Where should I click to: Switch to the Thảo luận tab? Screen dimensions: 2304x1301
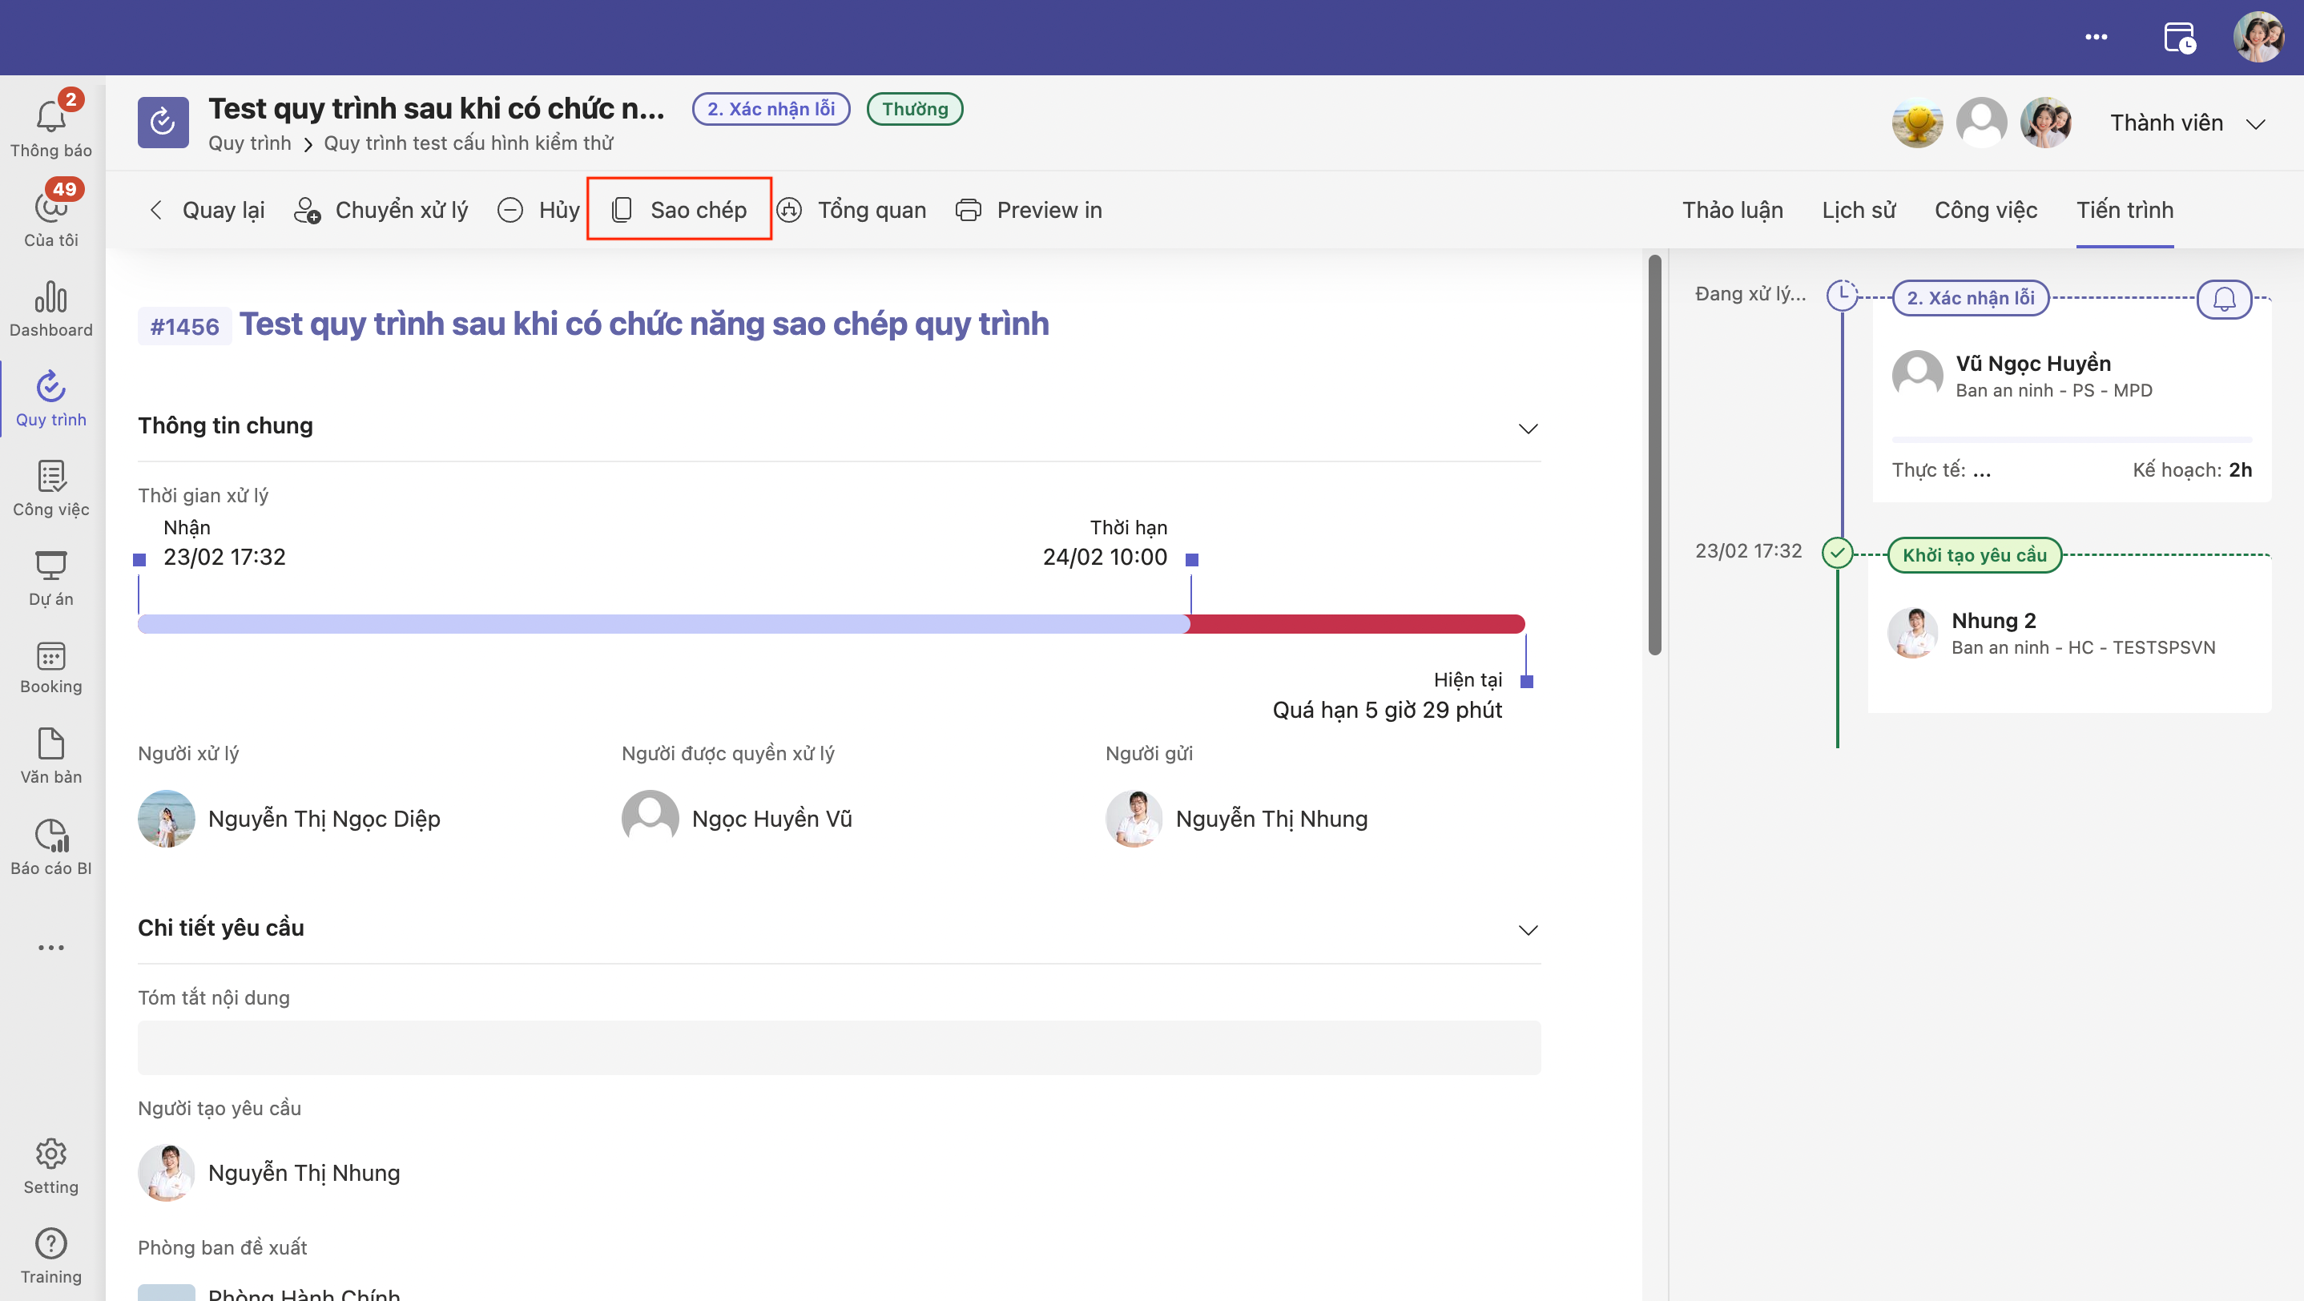pos(1732,210)
